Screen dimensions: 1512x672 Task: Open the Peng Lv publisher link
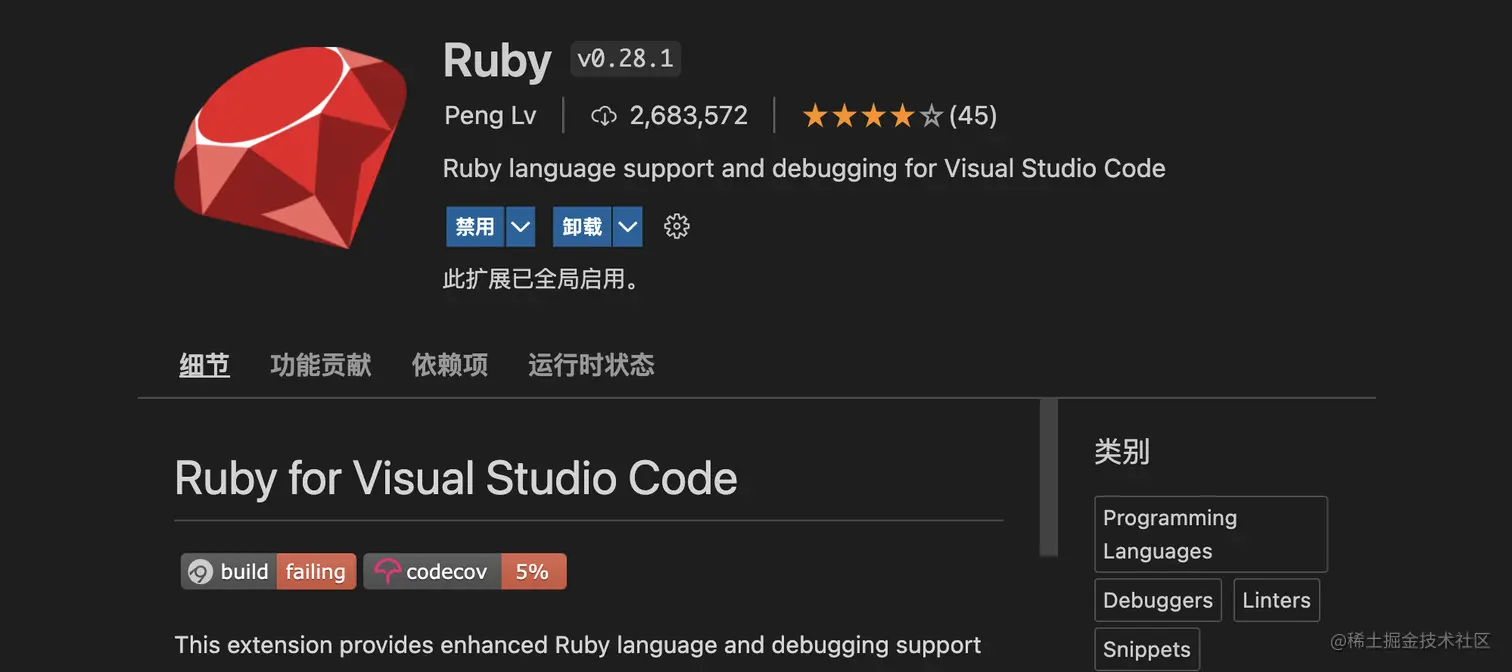490,116
